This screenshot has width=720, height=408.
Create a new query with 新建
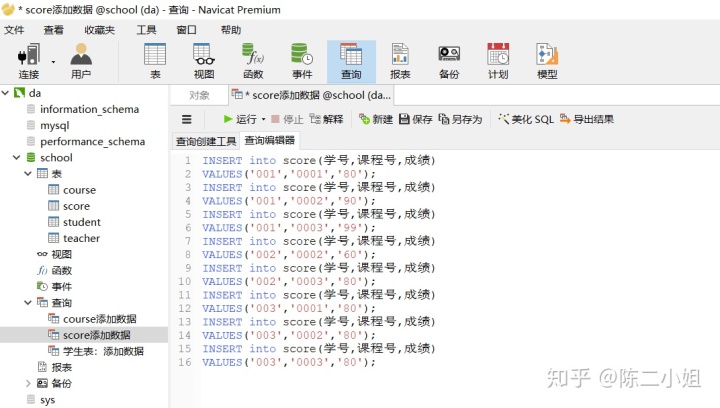376,119
